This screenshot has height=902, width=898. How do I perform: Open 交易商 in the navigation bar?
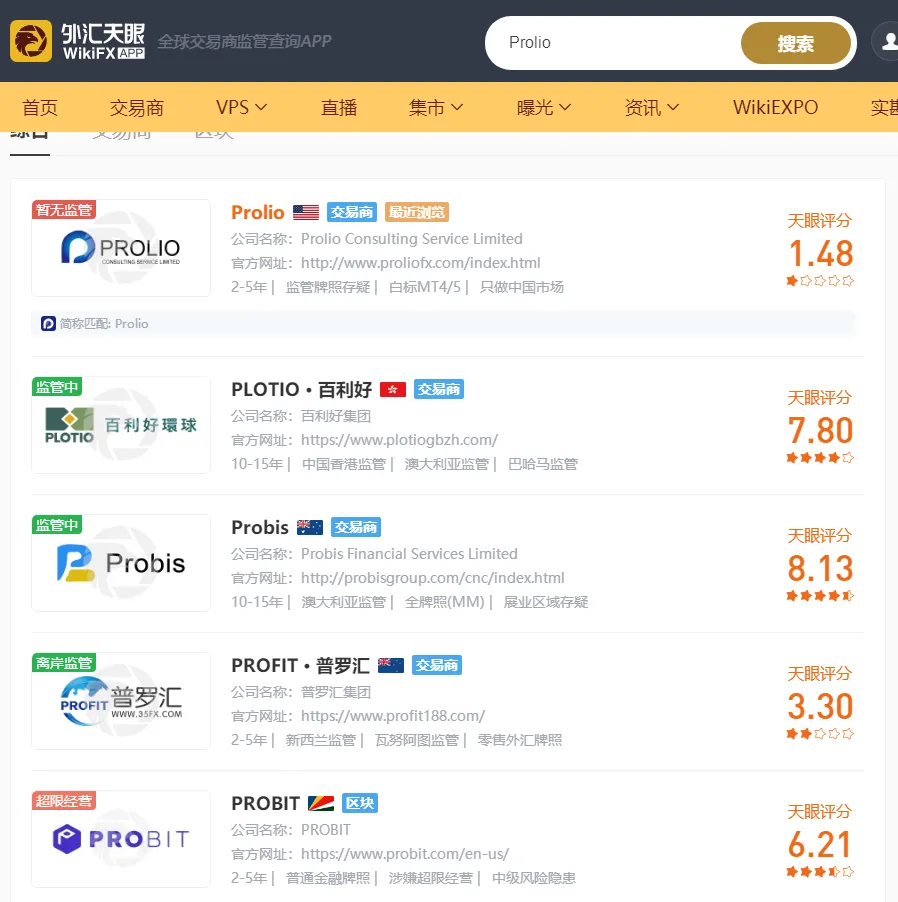pos(136,108)
